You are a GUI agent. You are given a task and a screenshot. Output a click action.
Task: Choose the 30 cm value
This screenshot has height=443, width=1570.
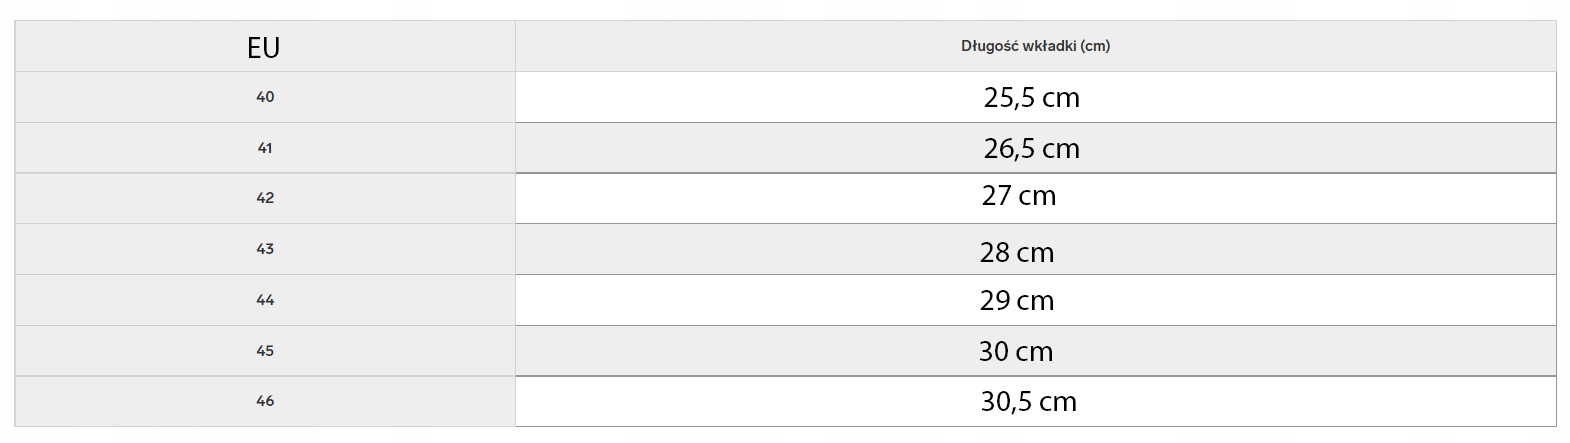click(x=1015, y=352)
